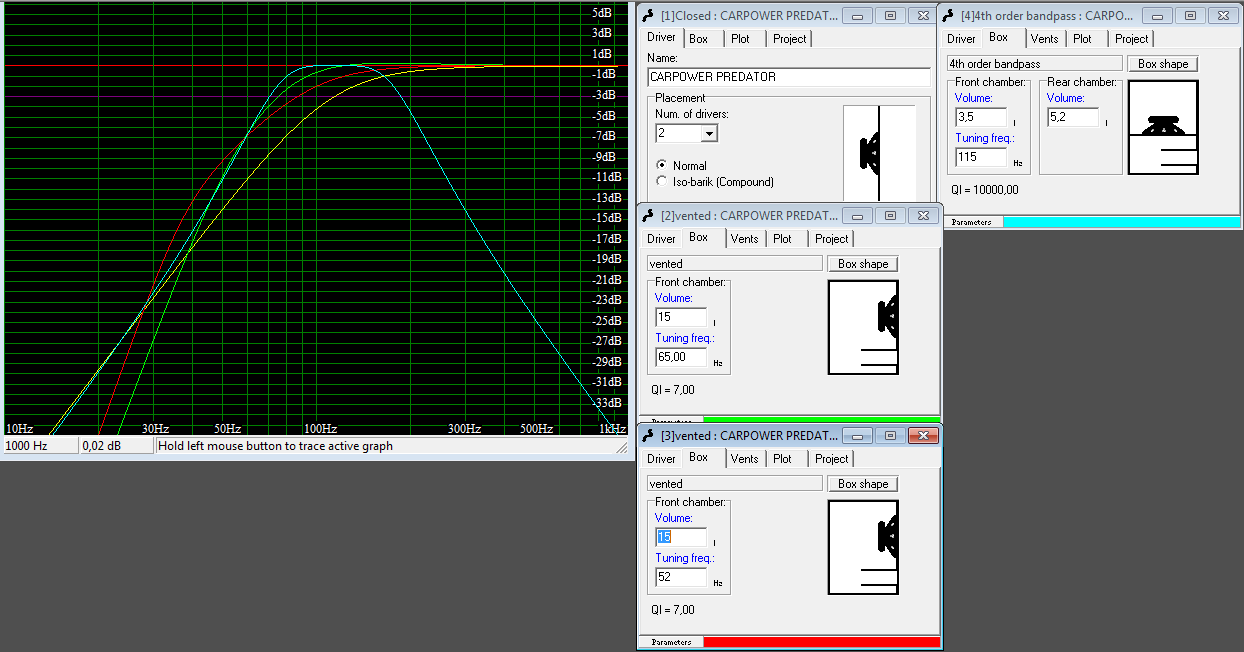Click Box shape button in the [2]vented window

click(x=863, y=264)
